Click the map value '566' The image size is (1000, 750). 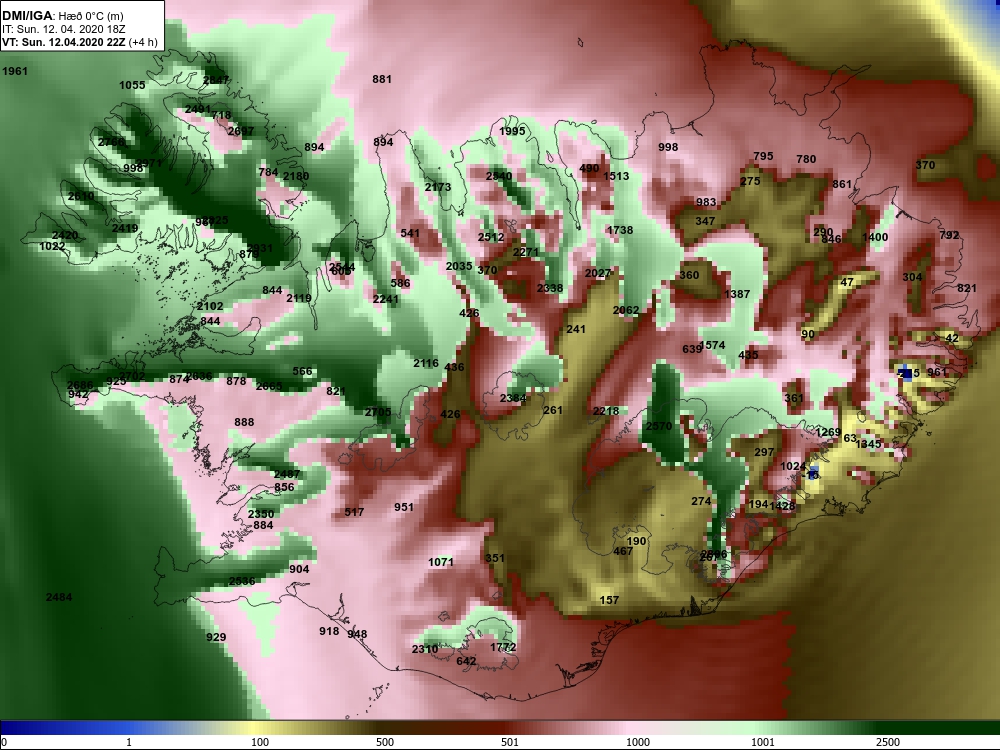coord(302,371)
